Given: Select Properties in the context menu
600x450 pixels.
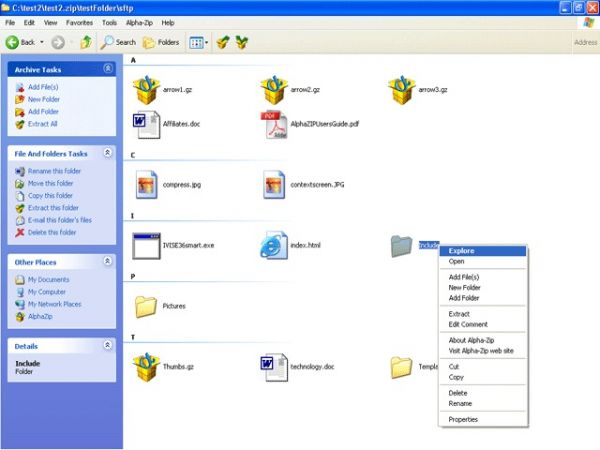Looking at the screenshot, I should (463, 419).
